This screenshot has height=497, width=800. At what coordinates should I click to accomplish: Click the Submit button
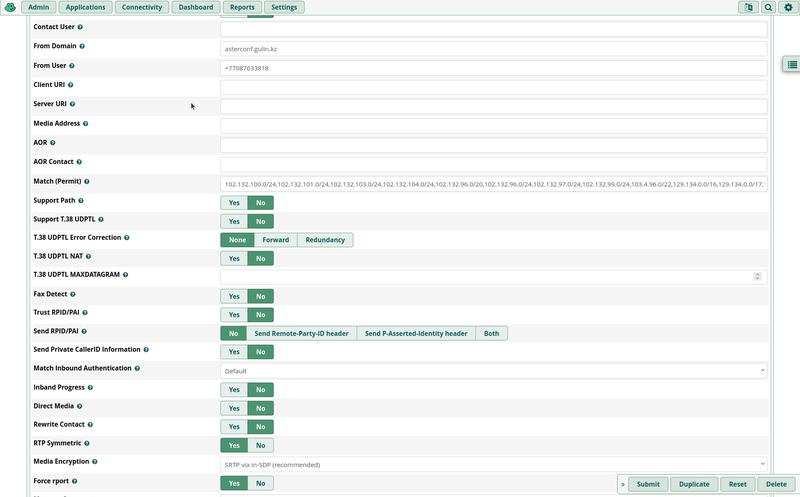click(648, 484)
